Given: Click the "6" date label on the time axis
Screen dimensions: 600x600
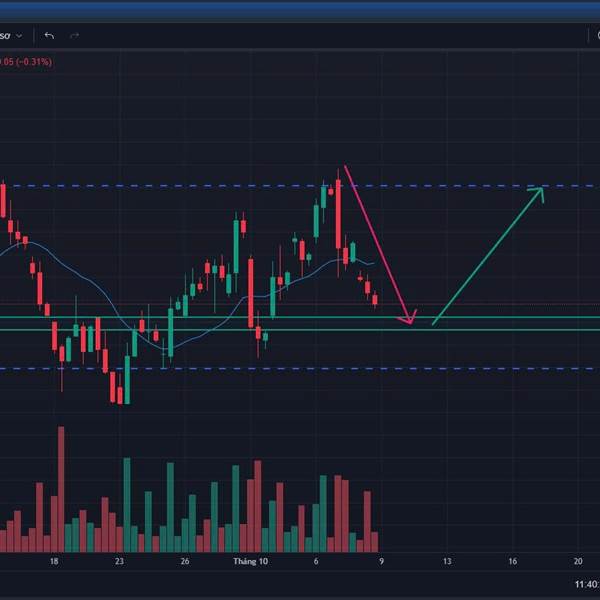Looking at the screenshot, I should pos(316,561).
